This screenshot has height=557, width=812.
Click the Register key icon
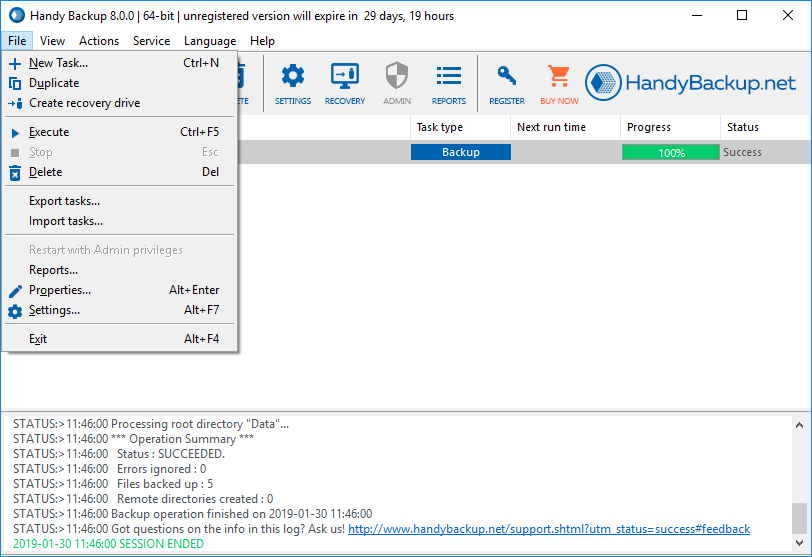point(507,84)
